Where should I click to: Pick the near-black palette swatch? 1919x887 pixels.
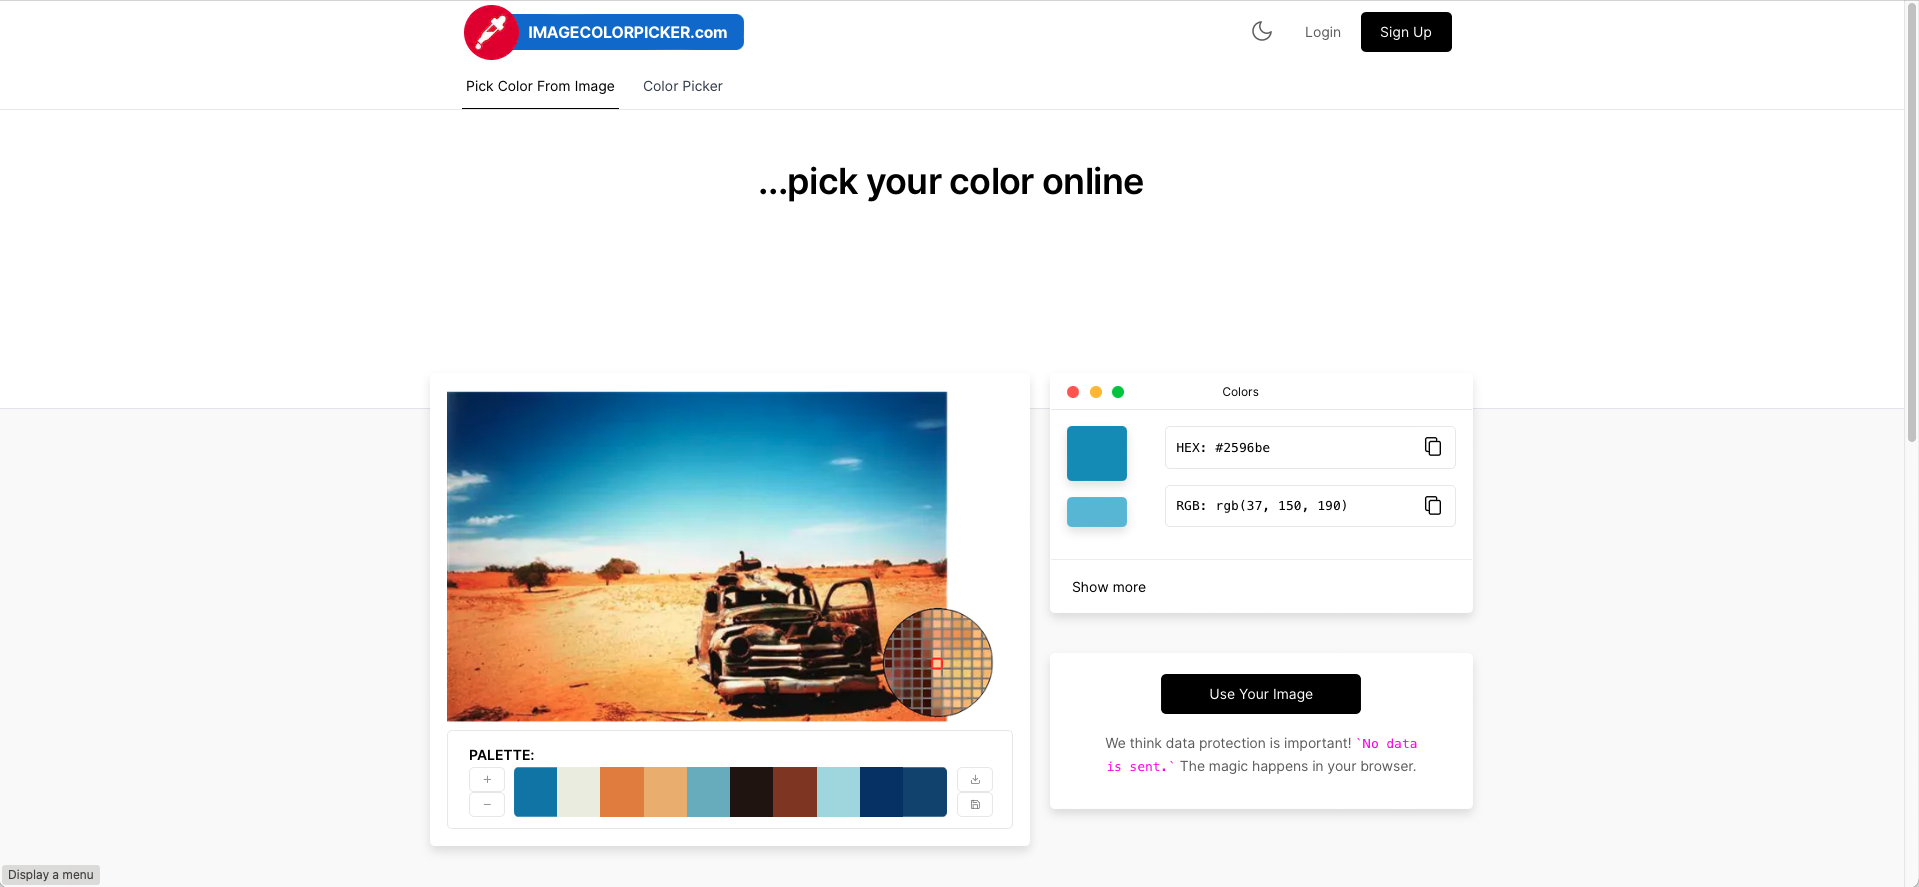pos(751,792)
